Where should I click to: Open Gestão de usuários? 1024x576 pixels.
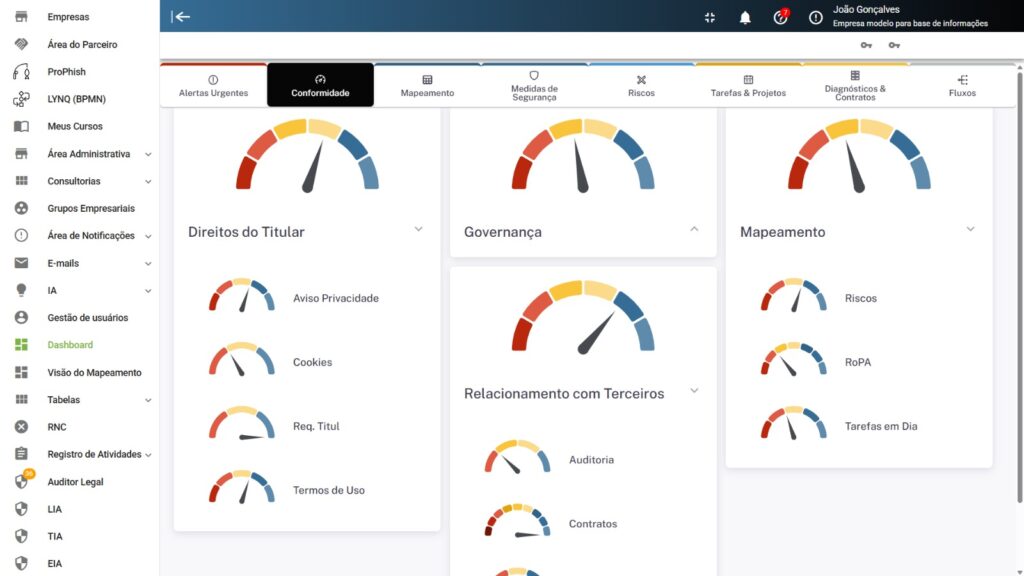[x=87, y=318]
